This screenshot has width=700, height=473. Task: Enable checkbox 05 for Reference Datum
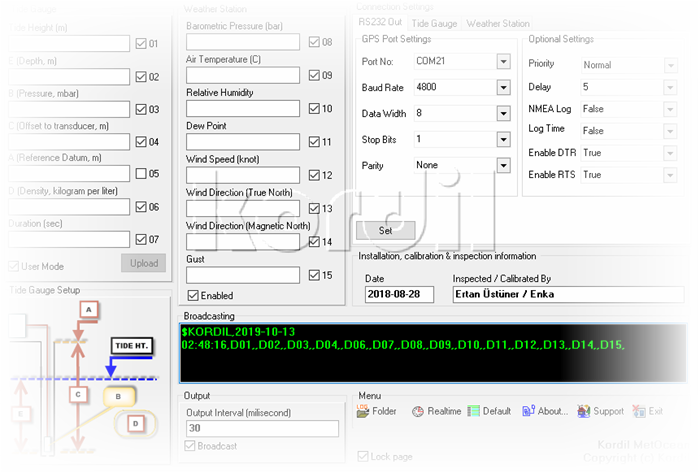tap(141, 174)
